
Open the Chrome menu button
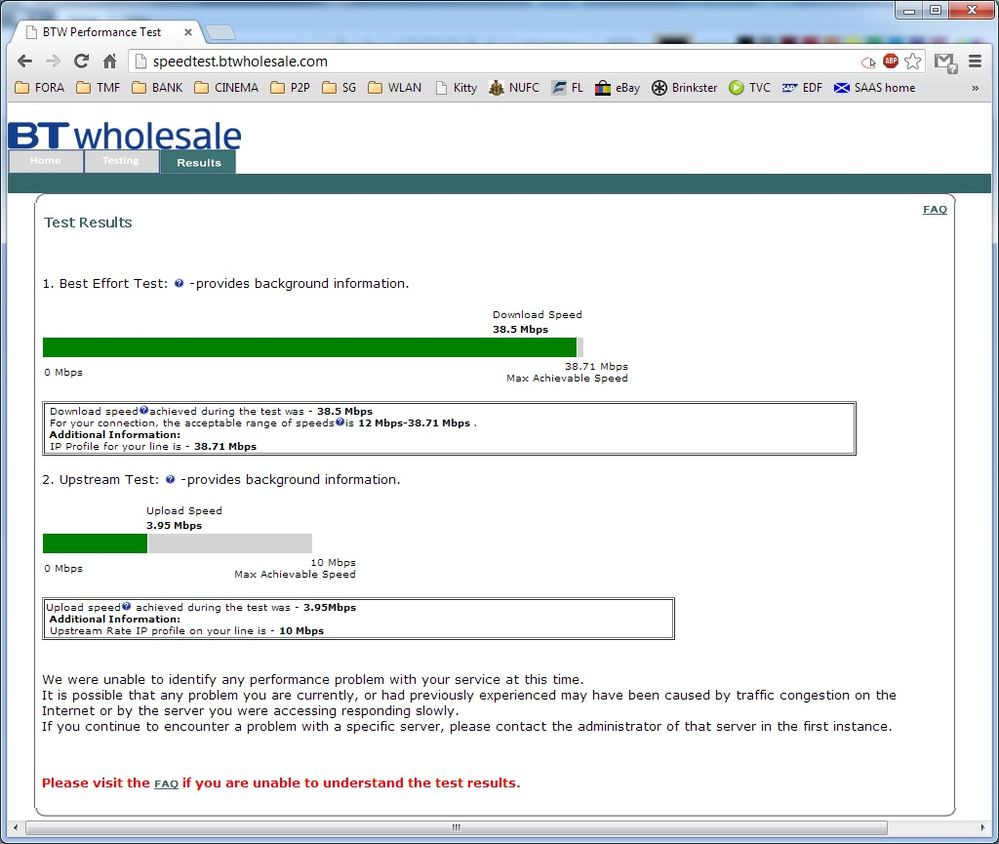[x=975, y=61]
